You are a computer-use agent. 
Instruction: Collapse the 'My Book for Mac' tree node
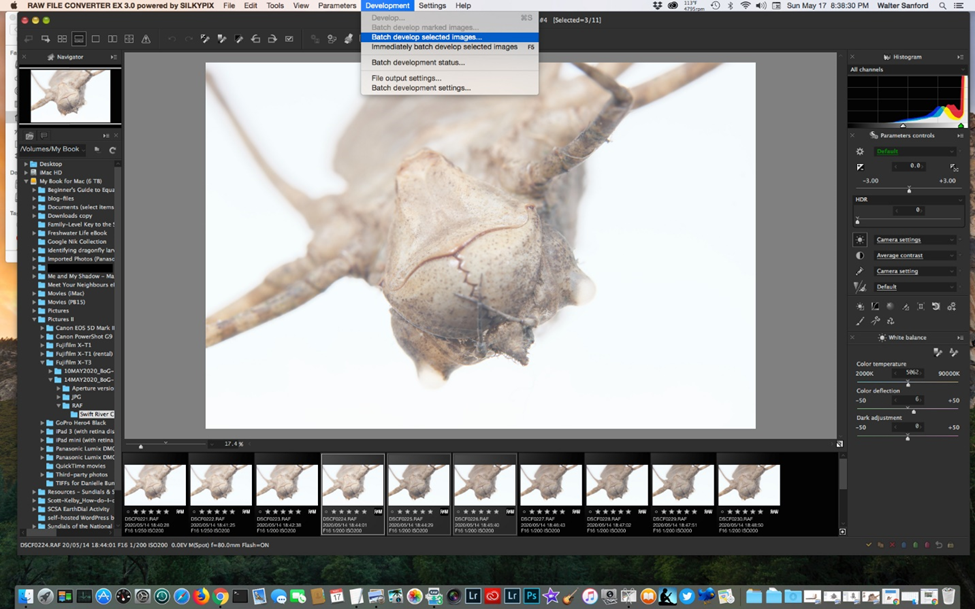tap(26, 181)
